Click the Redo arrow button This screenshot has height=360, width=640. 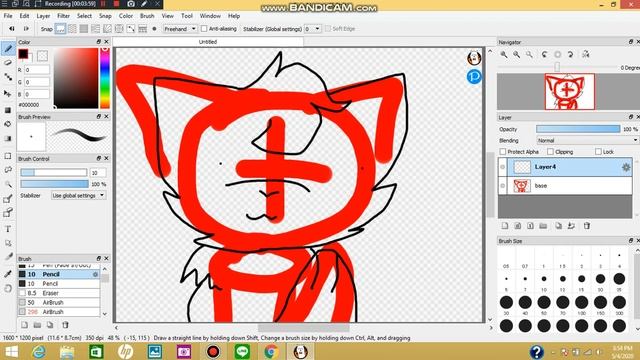point(26,29)
